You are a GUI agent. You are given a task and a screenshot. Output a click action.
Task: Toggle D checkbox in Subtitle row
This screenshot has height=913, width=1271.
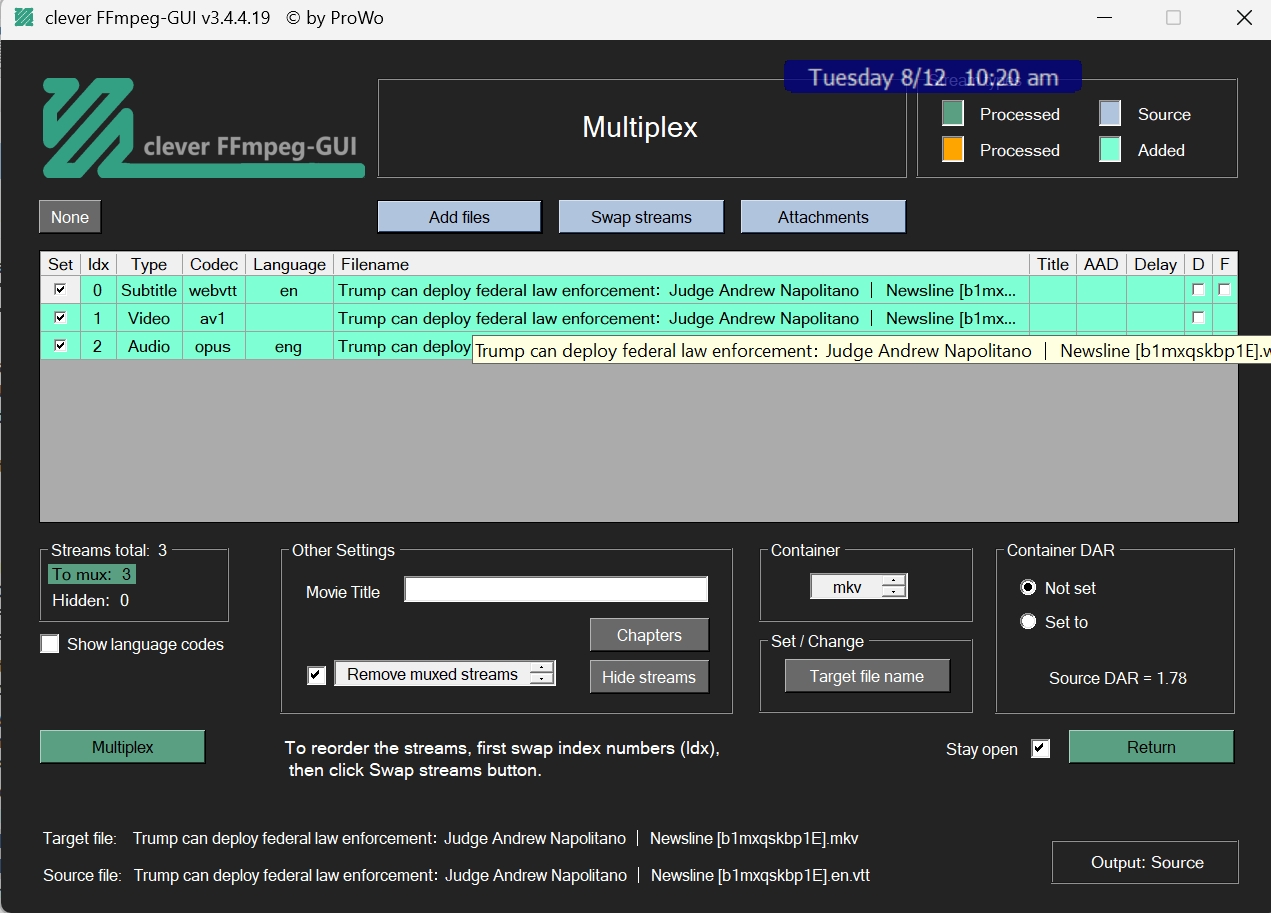(x=1198, y=290)
